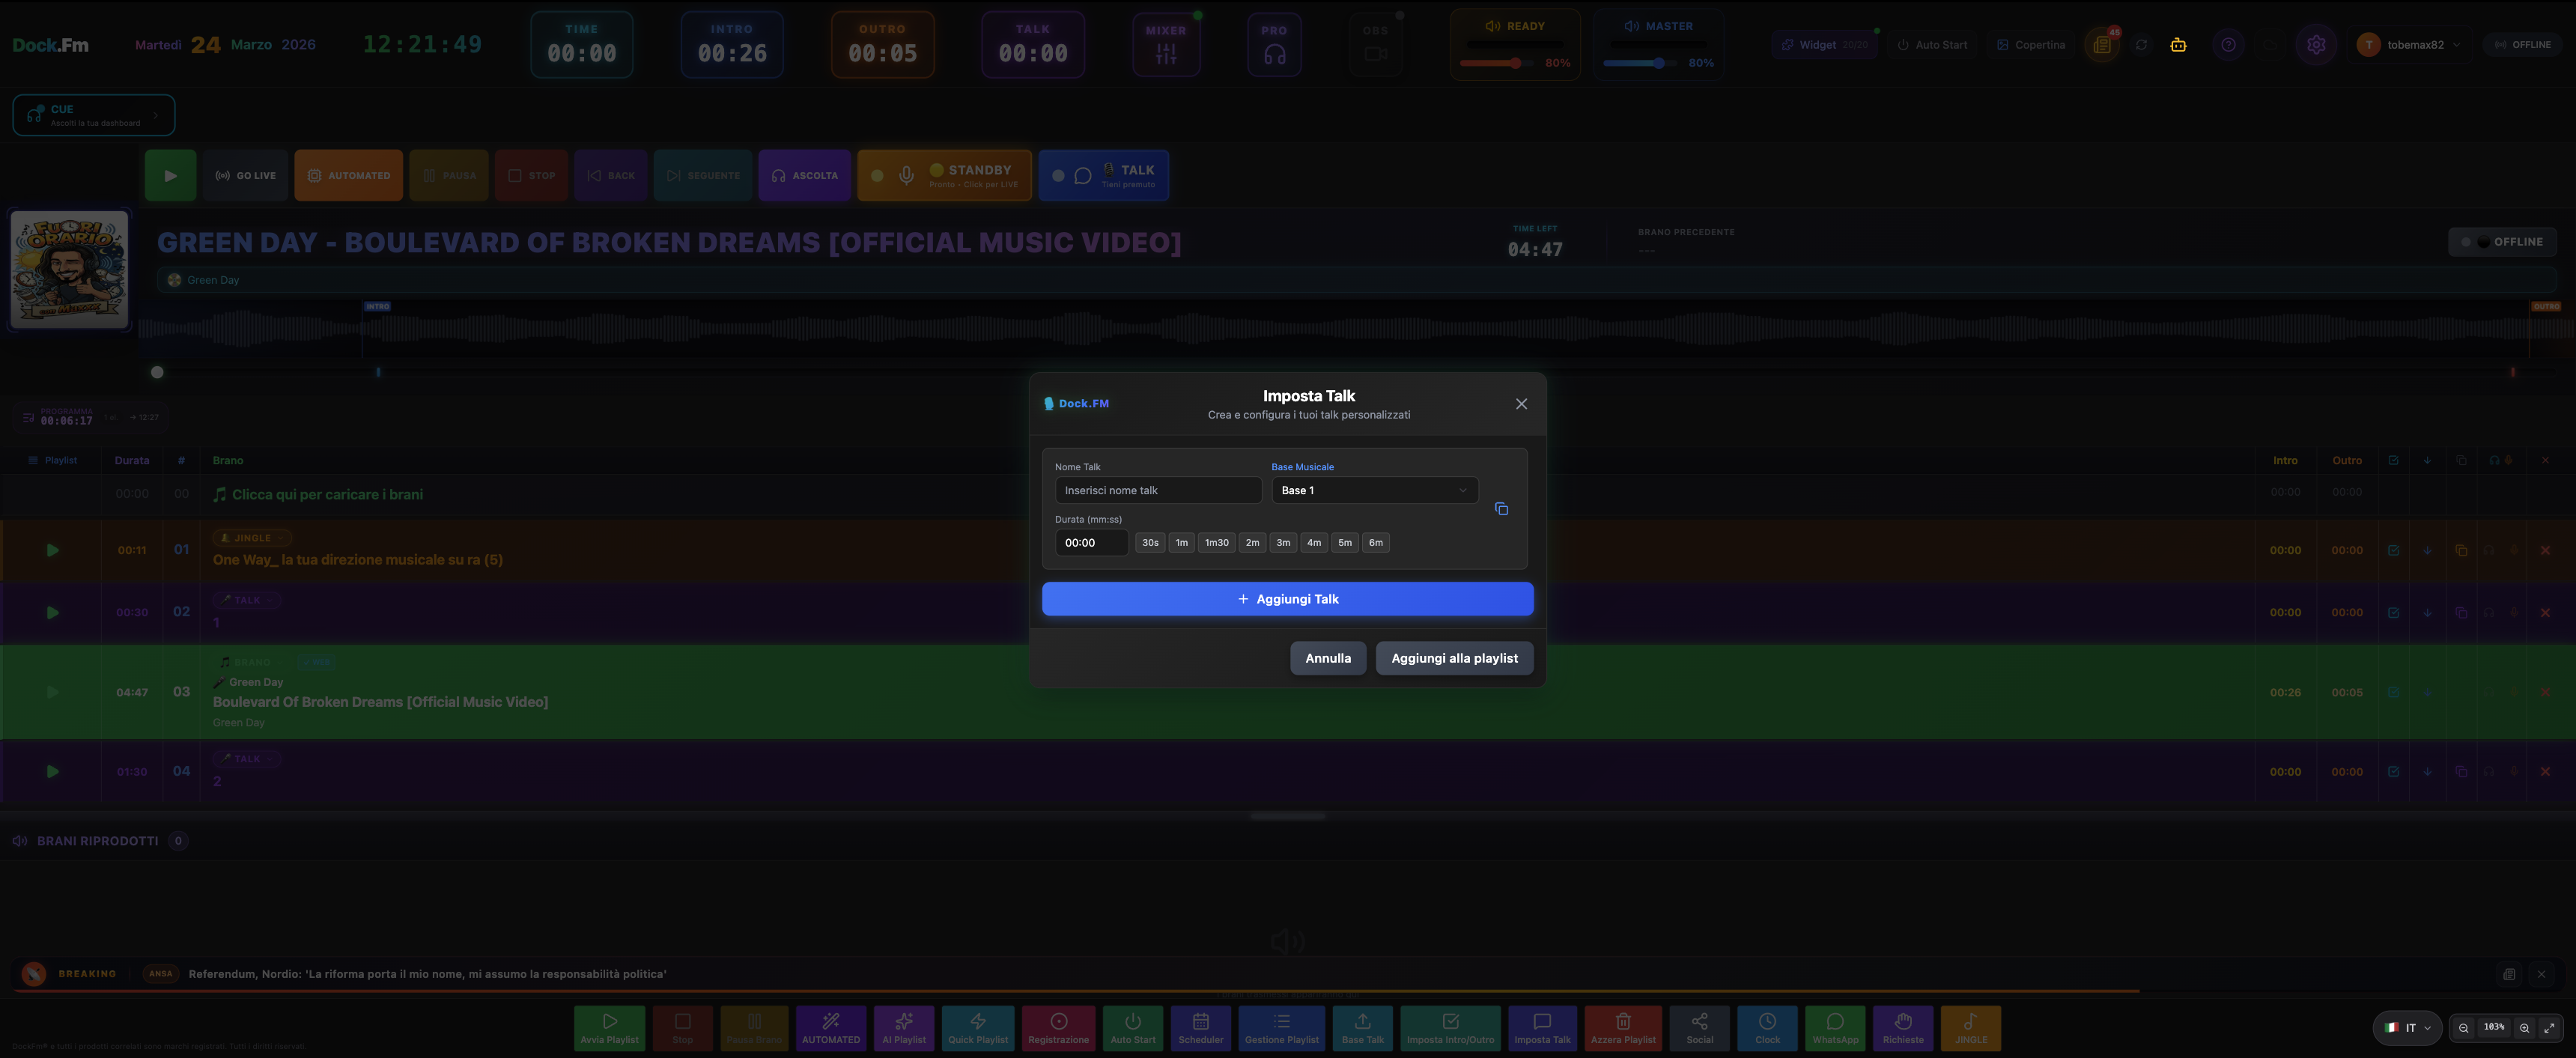Click the GO LIVE button
The height and width of the screenshot is (1058, 2576).
[245, 176]
